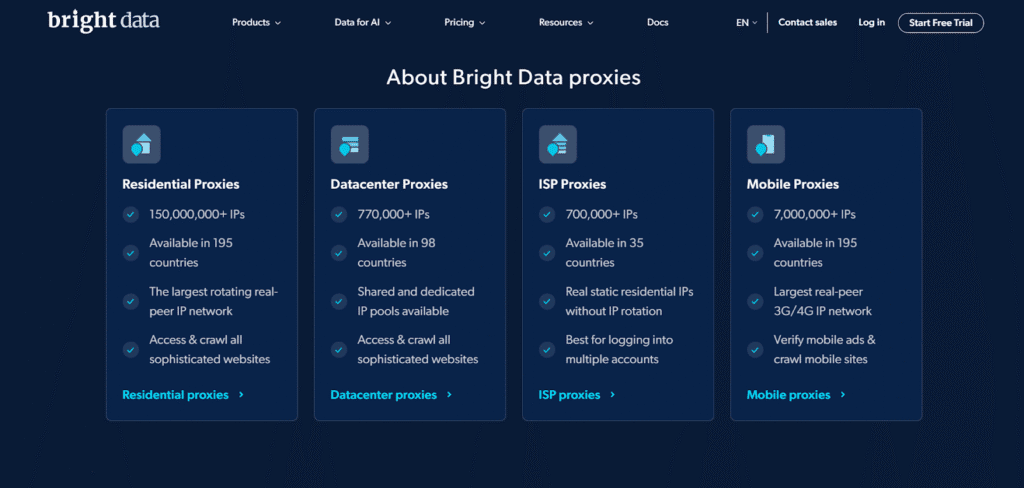The width and height of the screenshot is (1024, 488).
Task: Open Contact sales from the header
Action: tap(807, 22)
